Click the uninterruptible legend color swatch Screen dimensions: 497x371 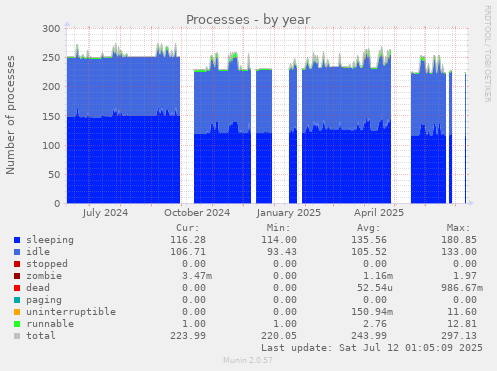[x=17, y=312]
